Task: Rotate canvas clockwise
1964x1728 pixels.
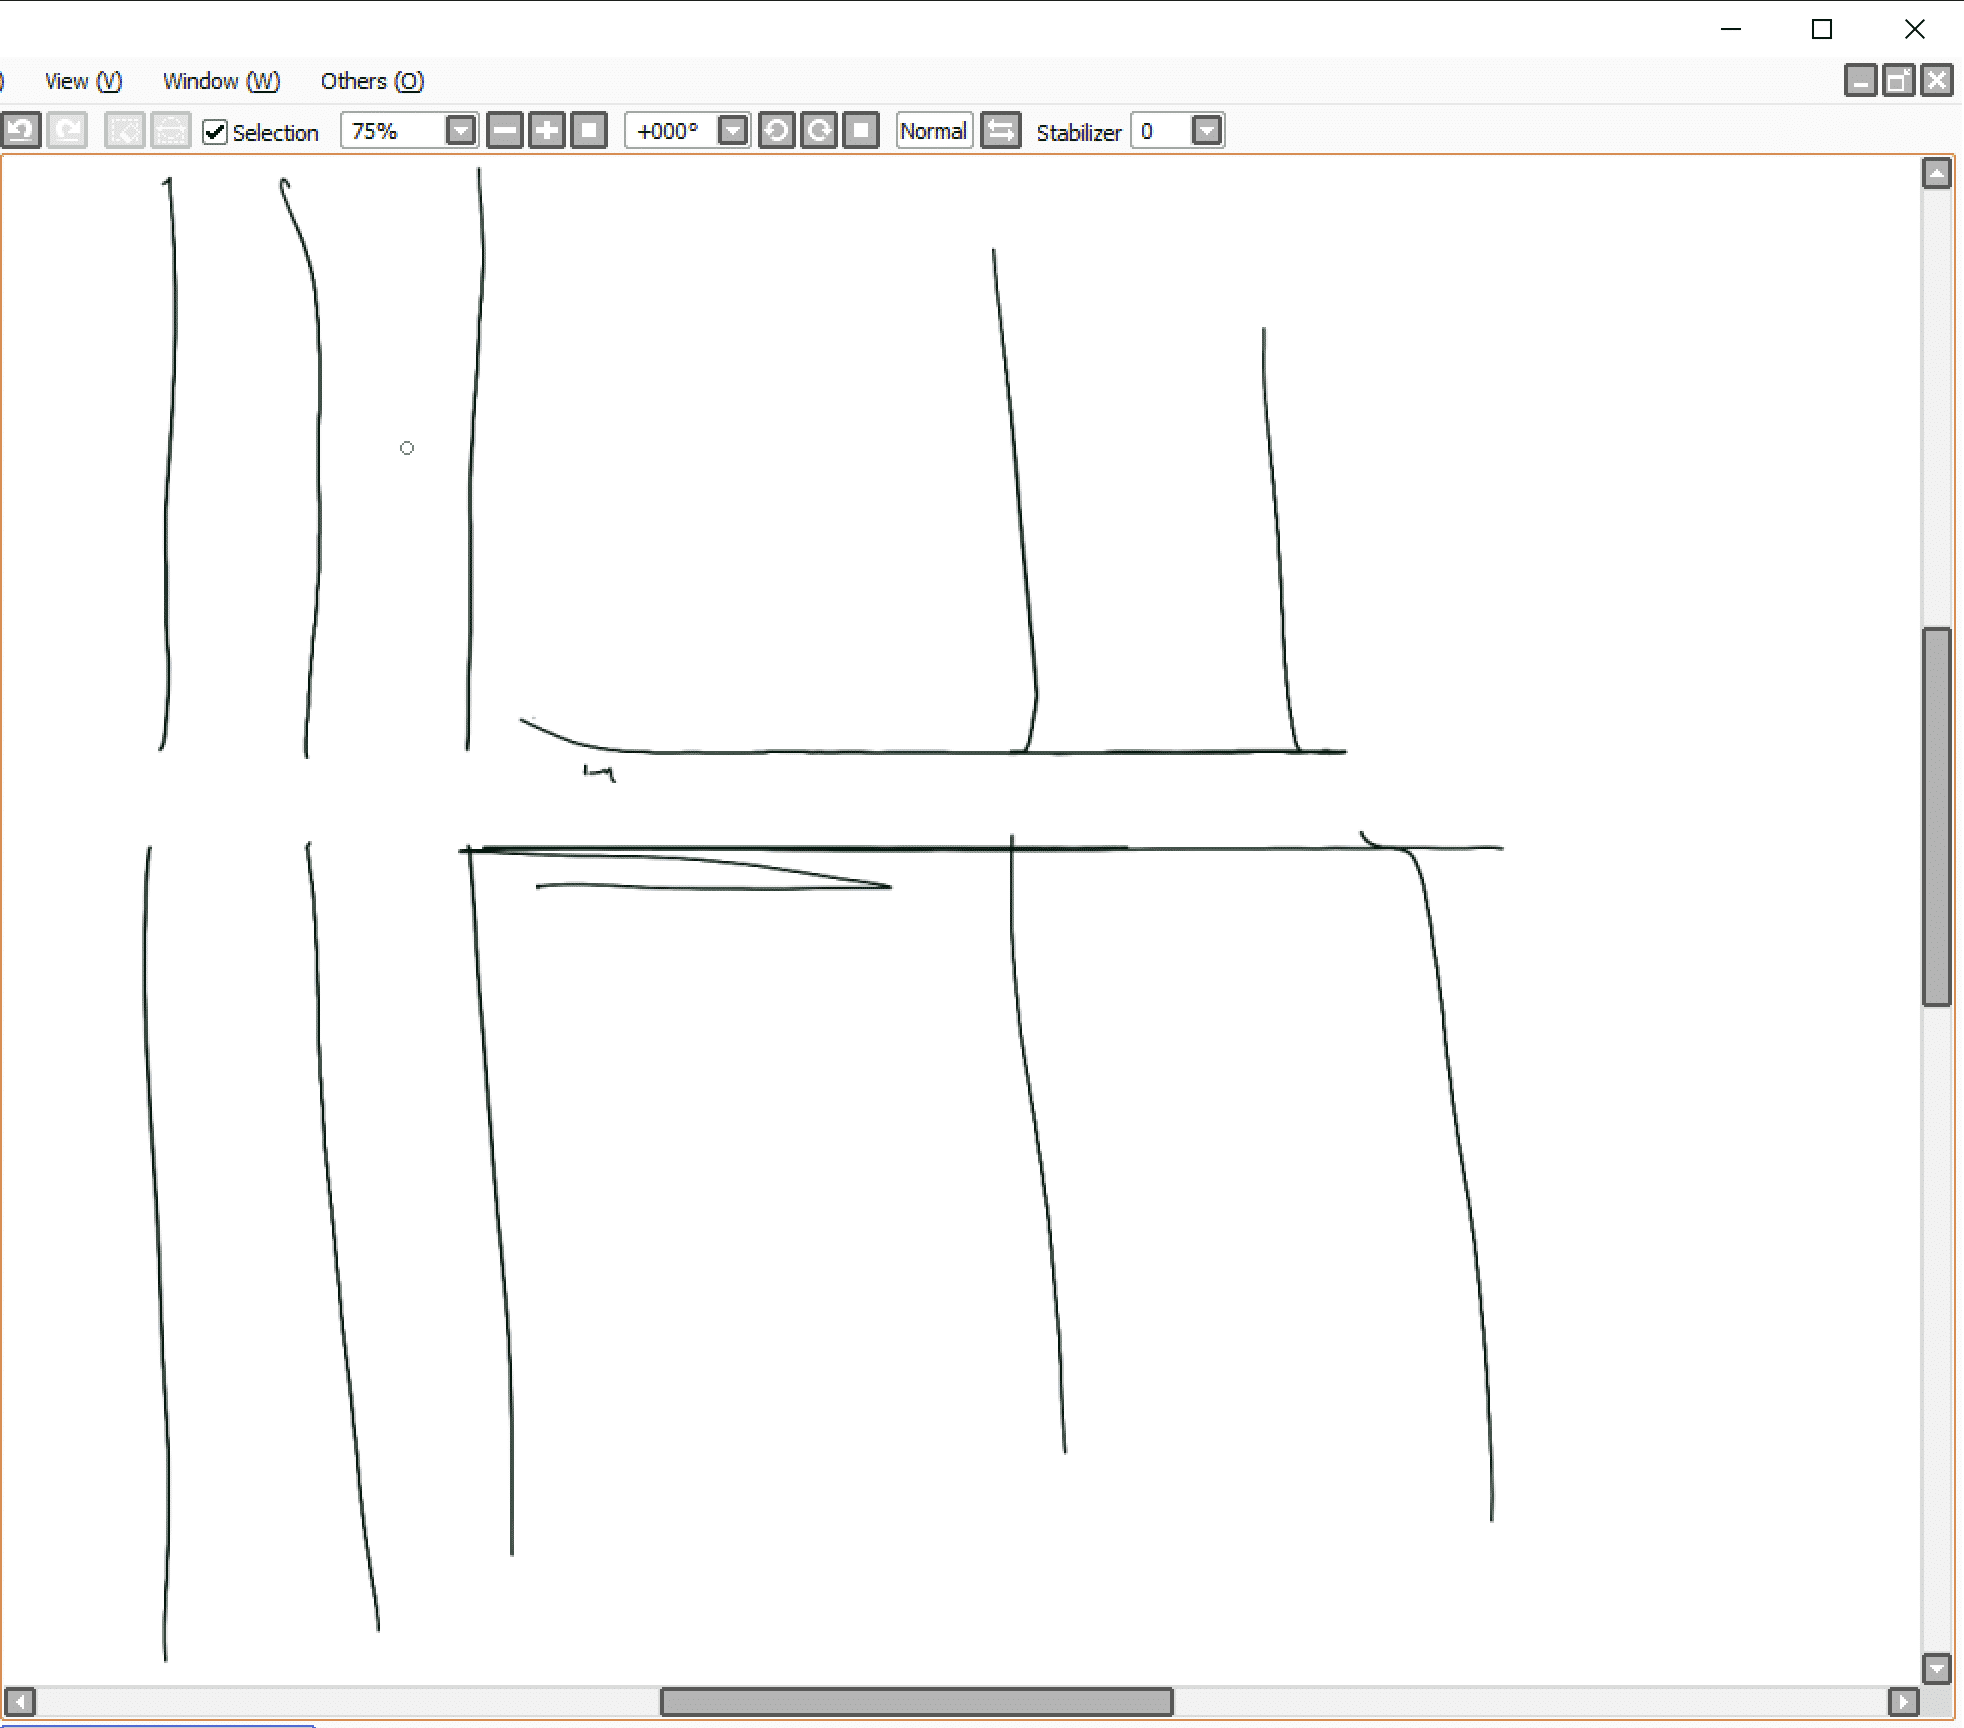Action: (x=819, y=131)
